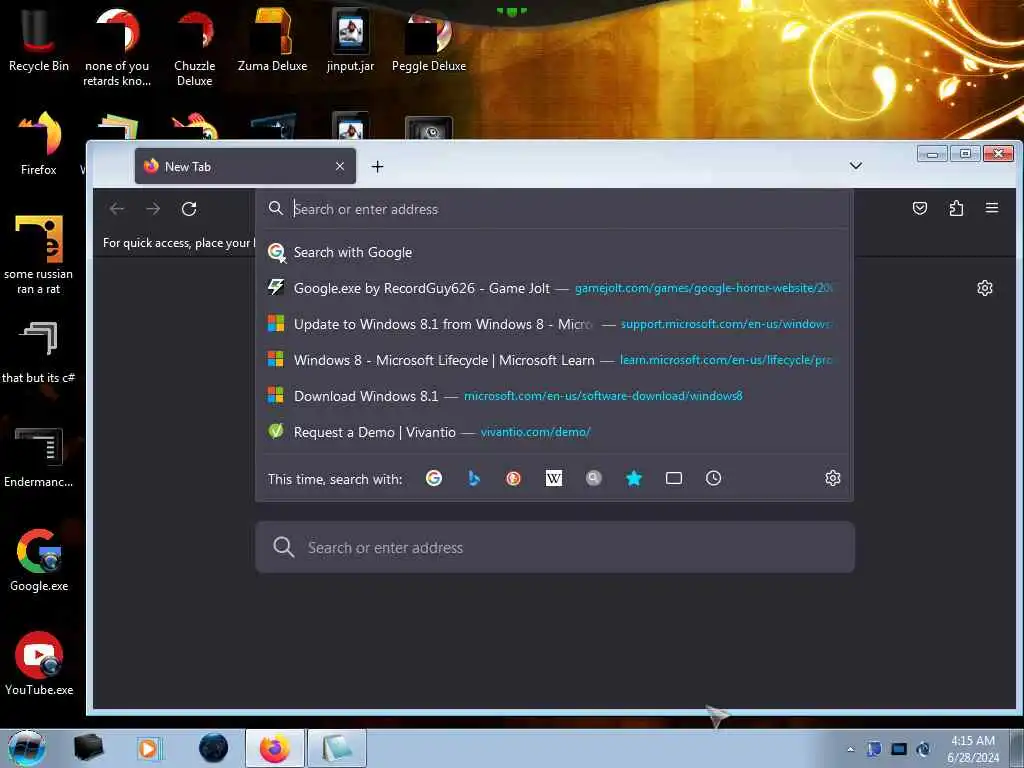
Task: Select the Endermanc... desktop icon
Action: (39, 457)
